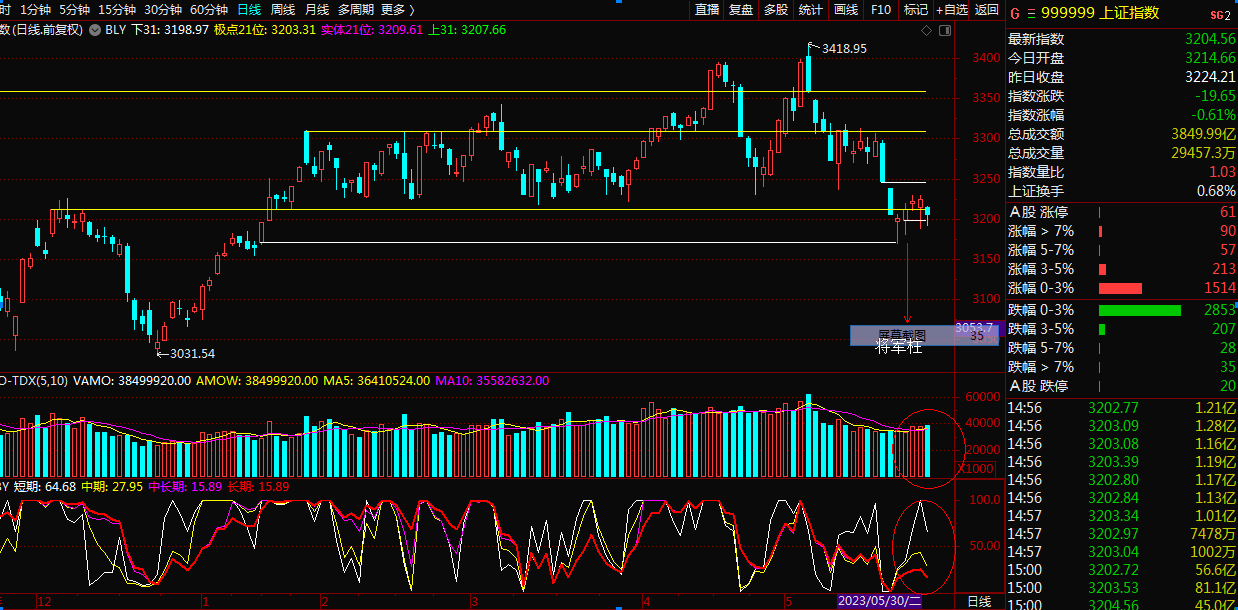Switch to 周线 weekly chart
Viewport: 1238px width, 610px height.
pos(283,10)
